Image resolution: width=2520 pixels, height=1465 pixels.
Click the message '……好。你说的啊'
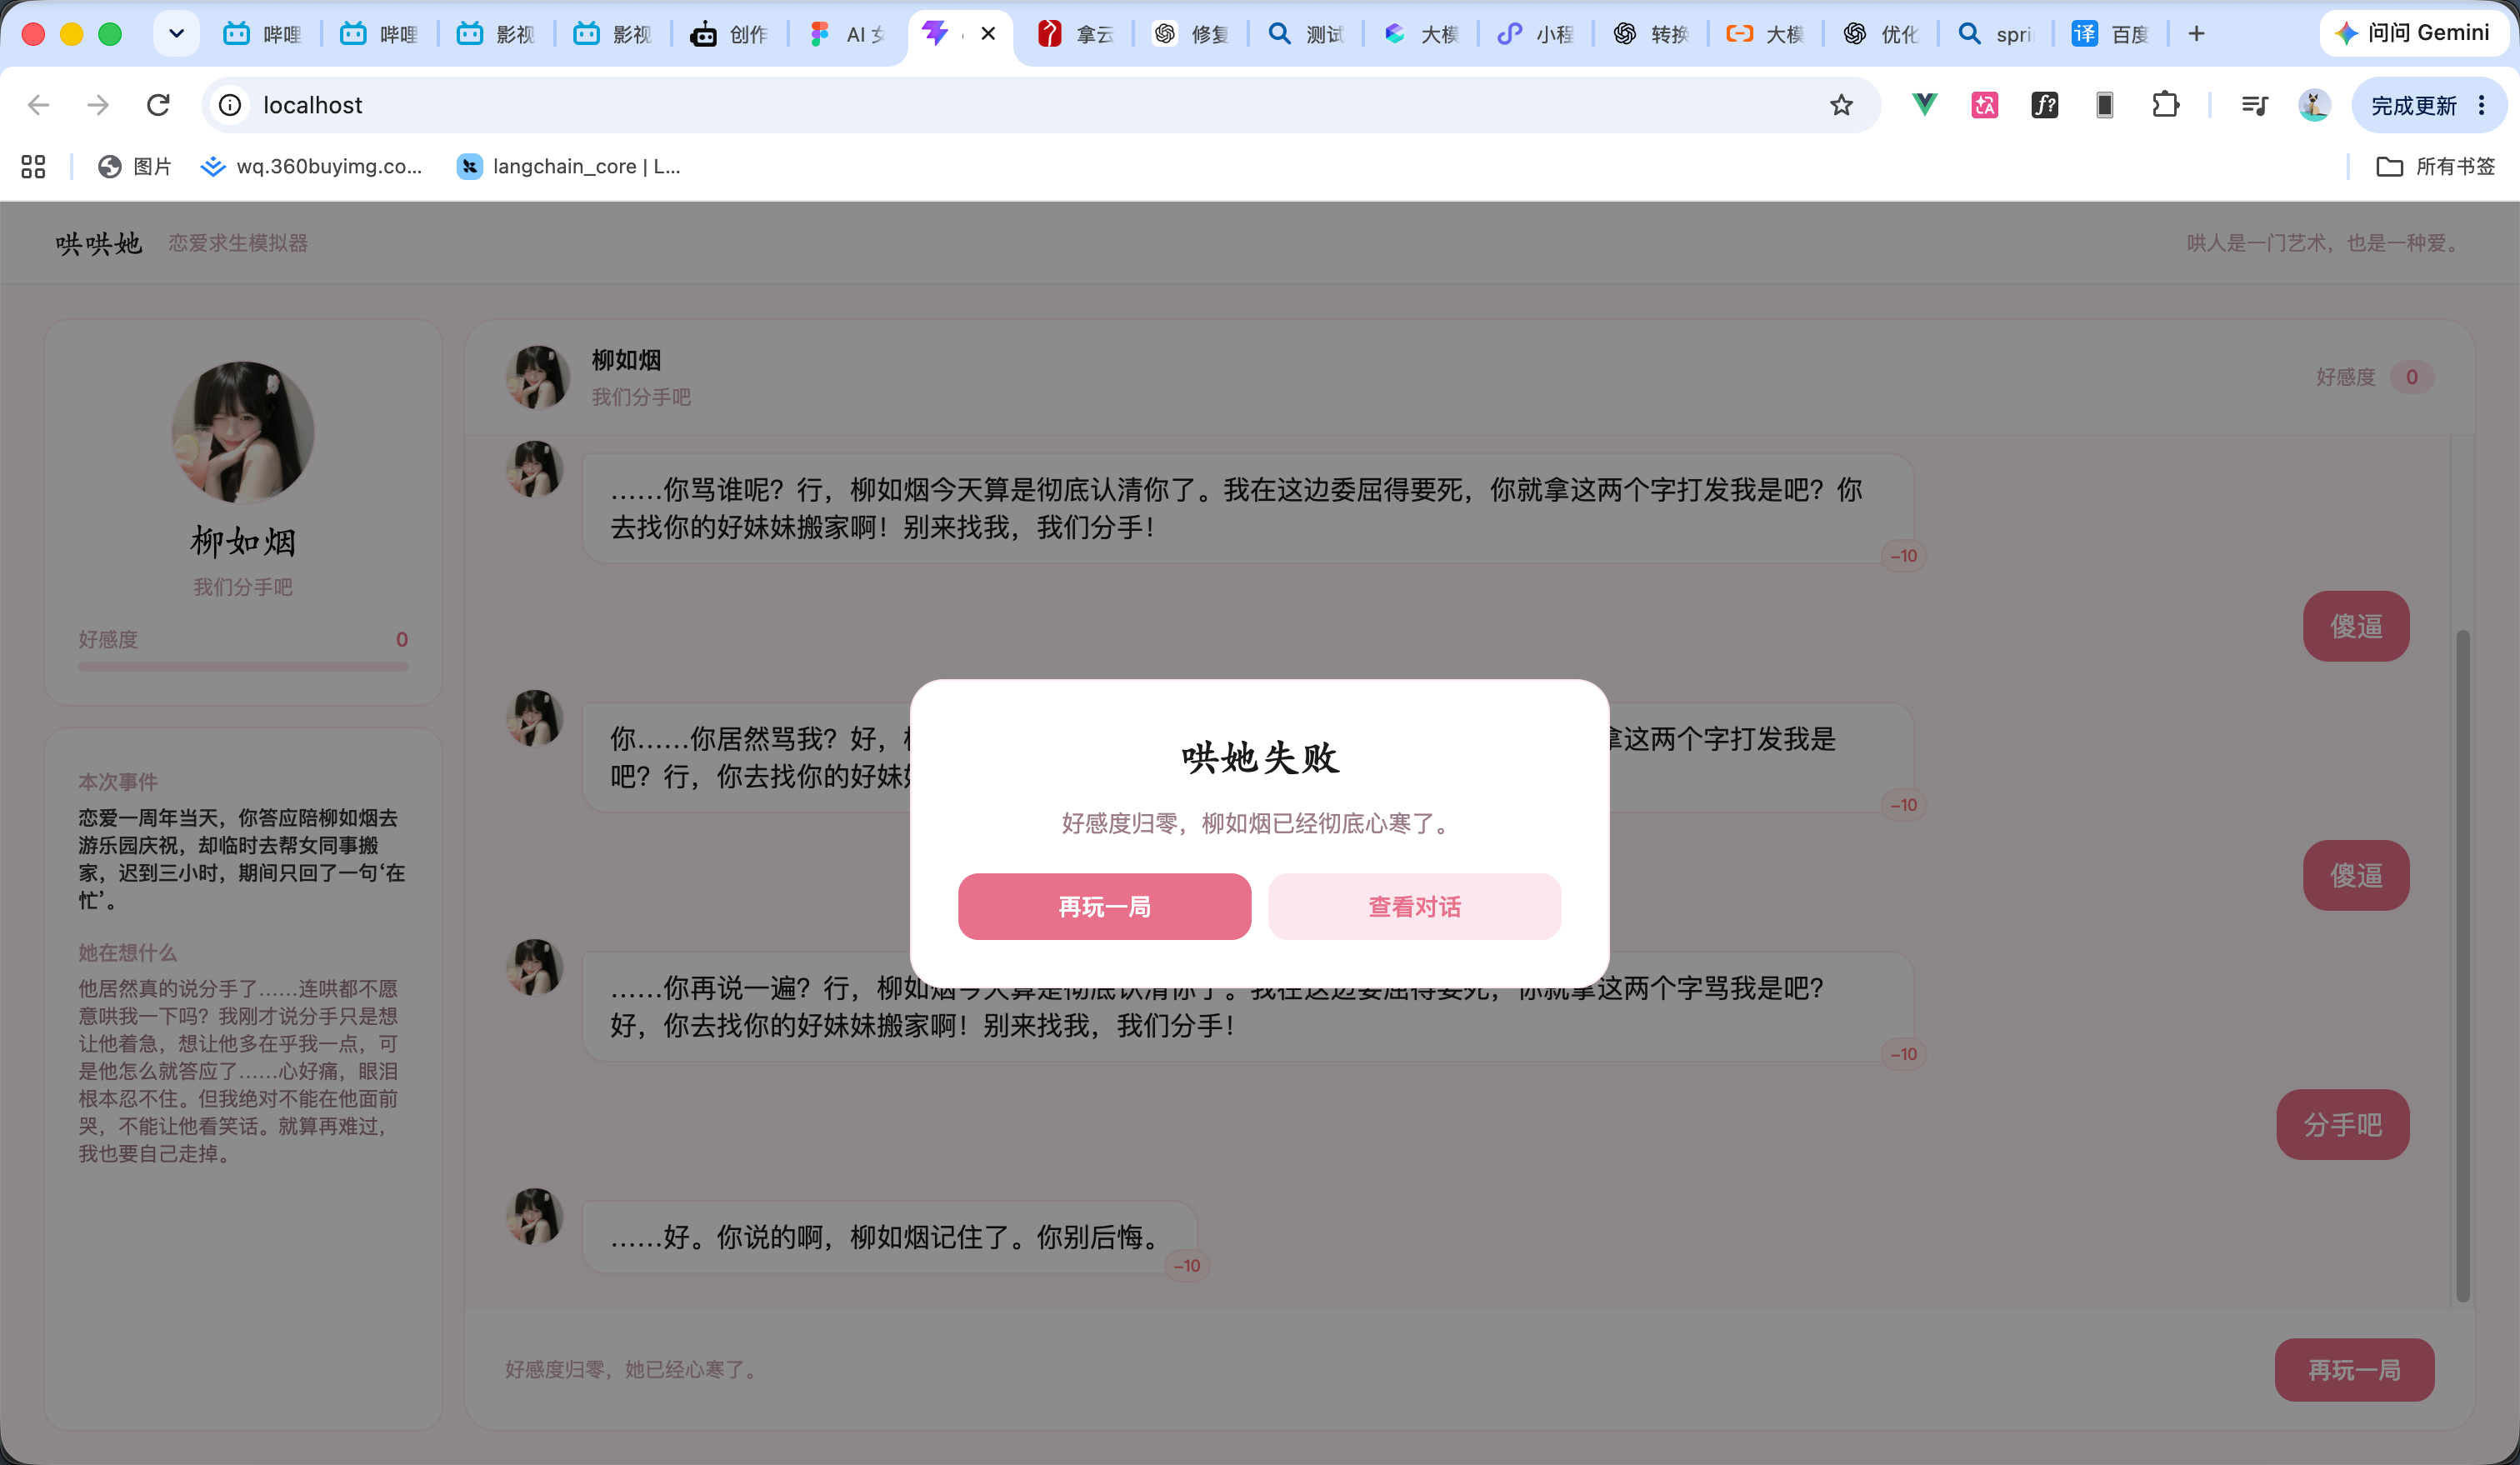[x=890, y=1237]
